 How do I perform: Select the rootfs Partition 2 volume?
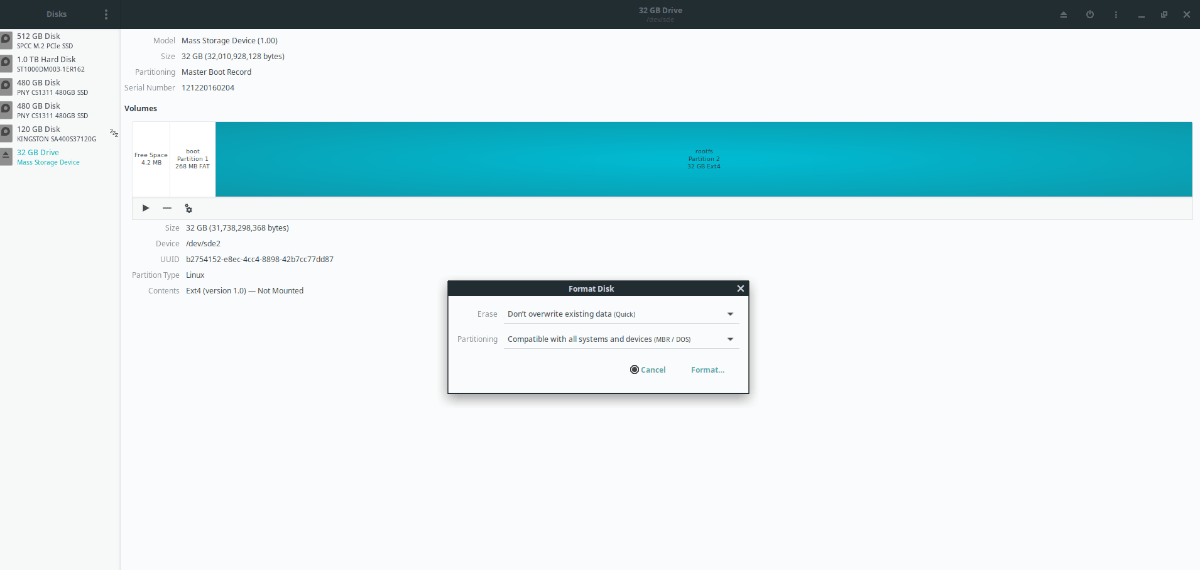click(704, 159)
